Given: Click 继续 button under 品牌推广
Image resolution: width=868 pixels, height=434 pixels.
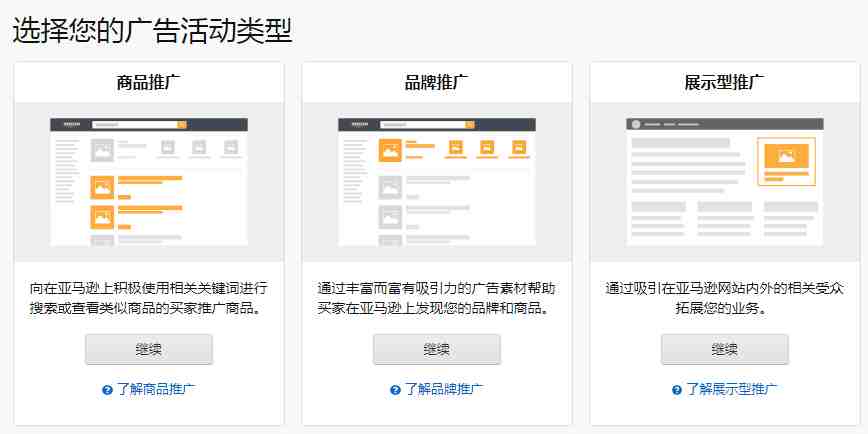Looking at the screenshot, I should click(x=436, y=349).
